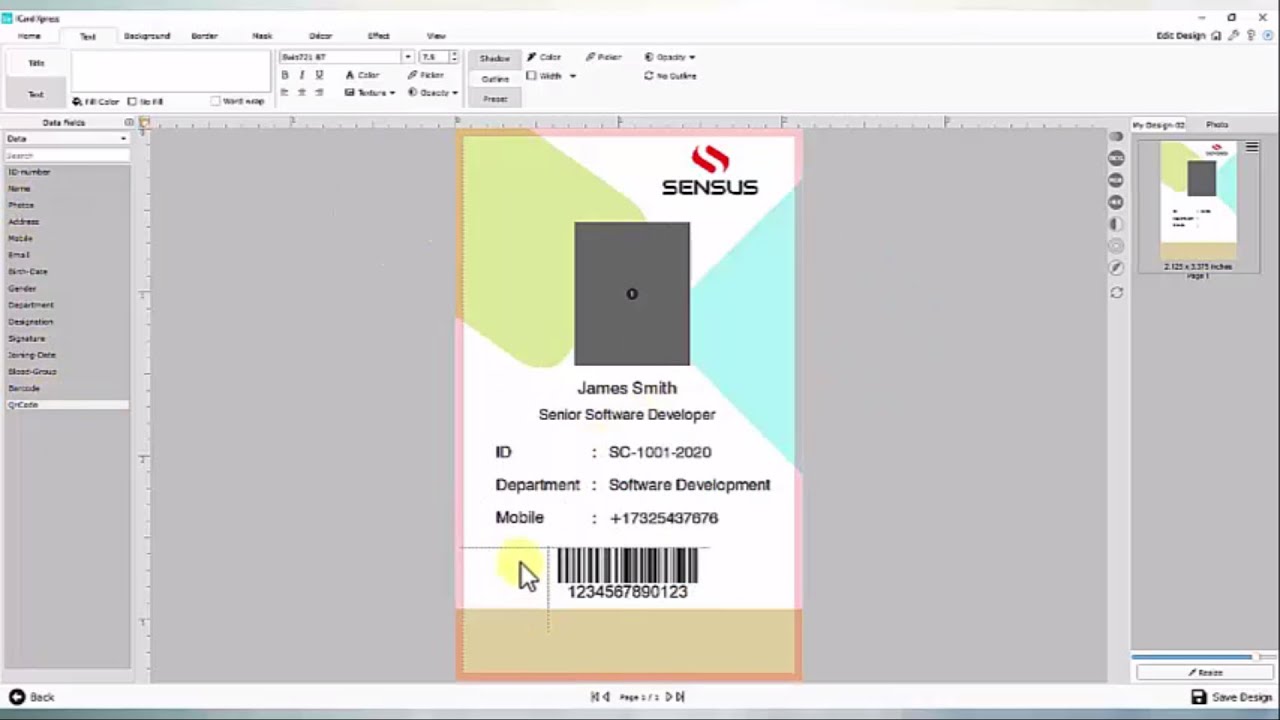Enable the No Fill checkbox
Screen dimensions: 1280x720
click(132, 101)
